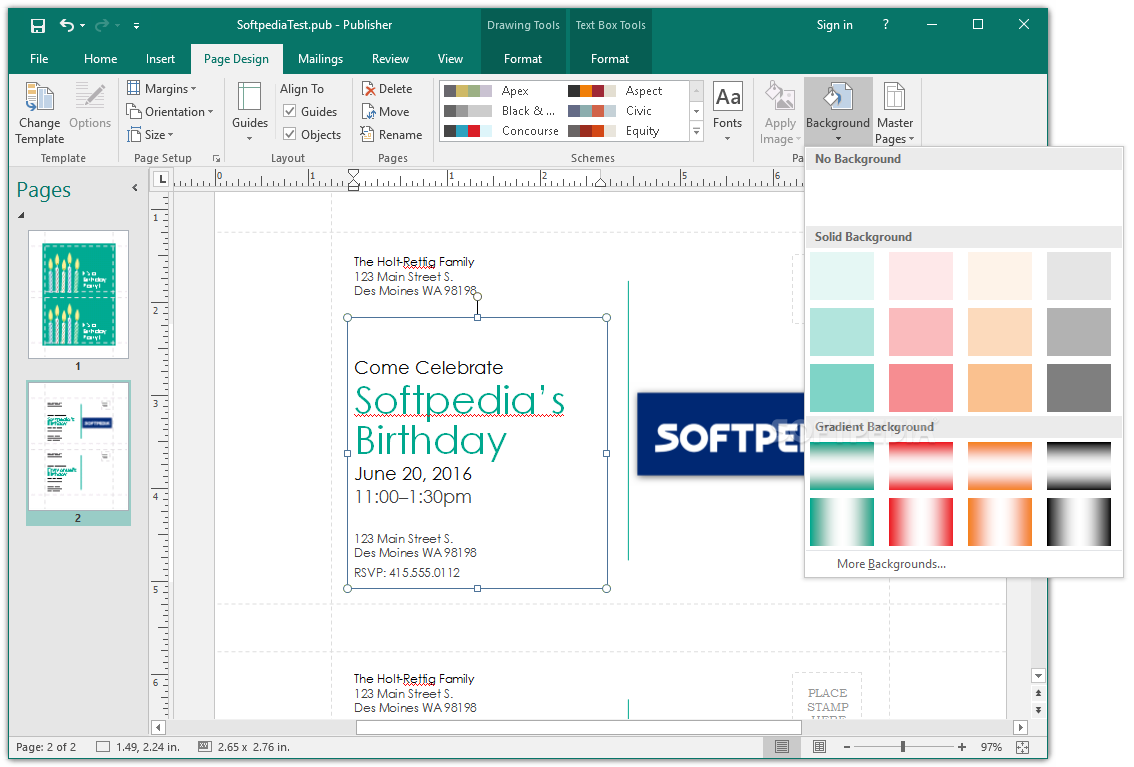Open the Help question mark

point(886,25)
